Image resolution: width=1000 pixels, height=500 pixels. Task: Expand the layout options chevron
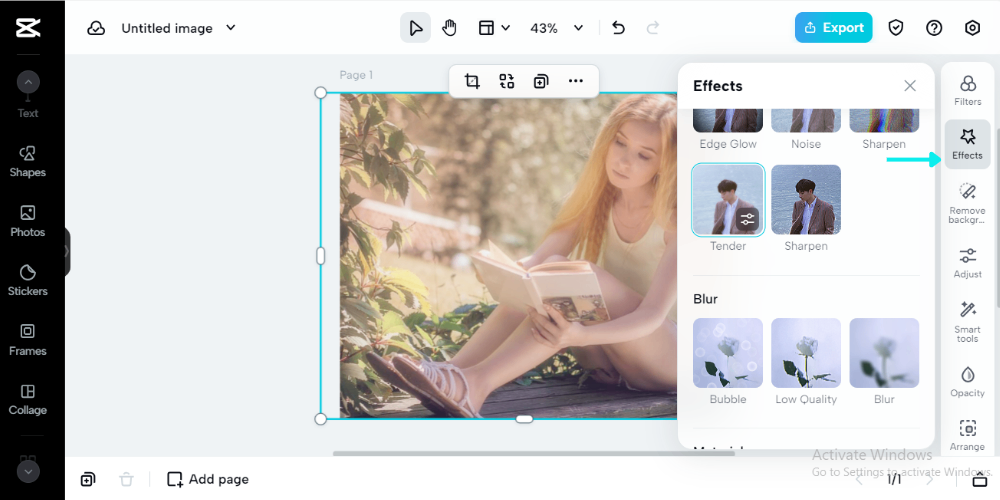click(506, 28)
